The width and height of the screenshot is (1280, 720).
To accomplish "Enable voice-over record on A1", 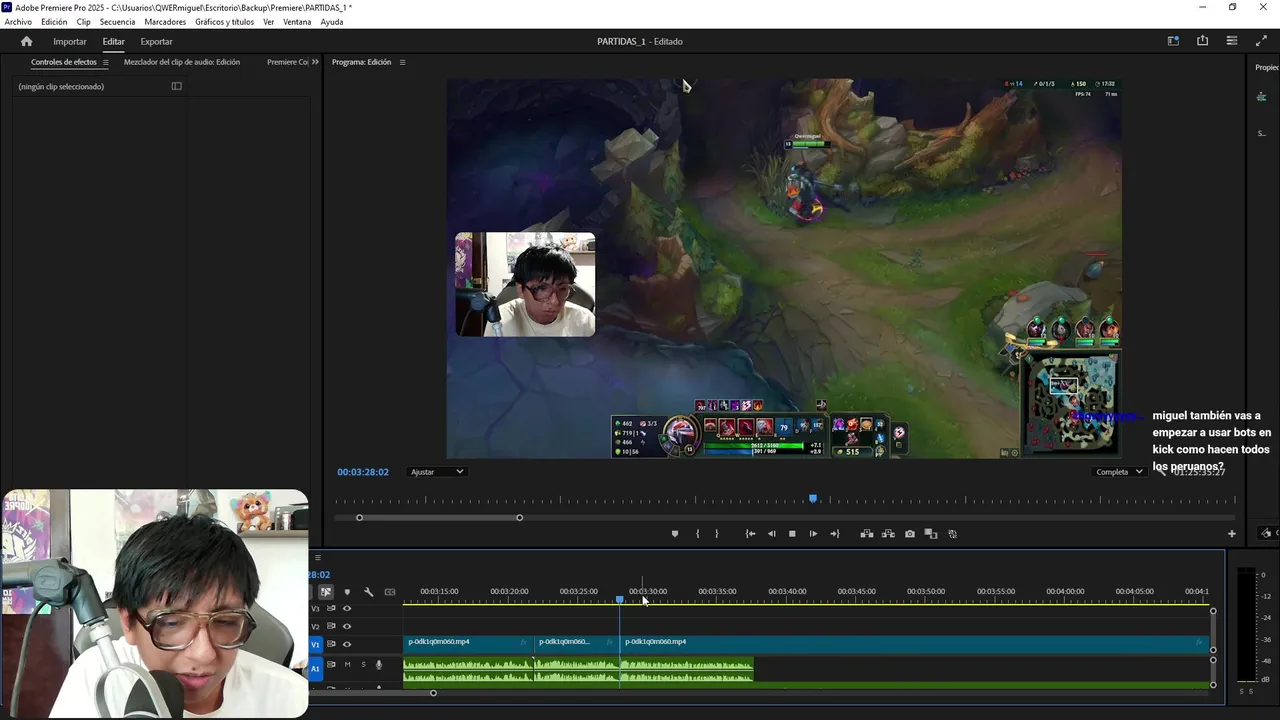I will (378, 664).
